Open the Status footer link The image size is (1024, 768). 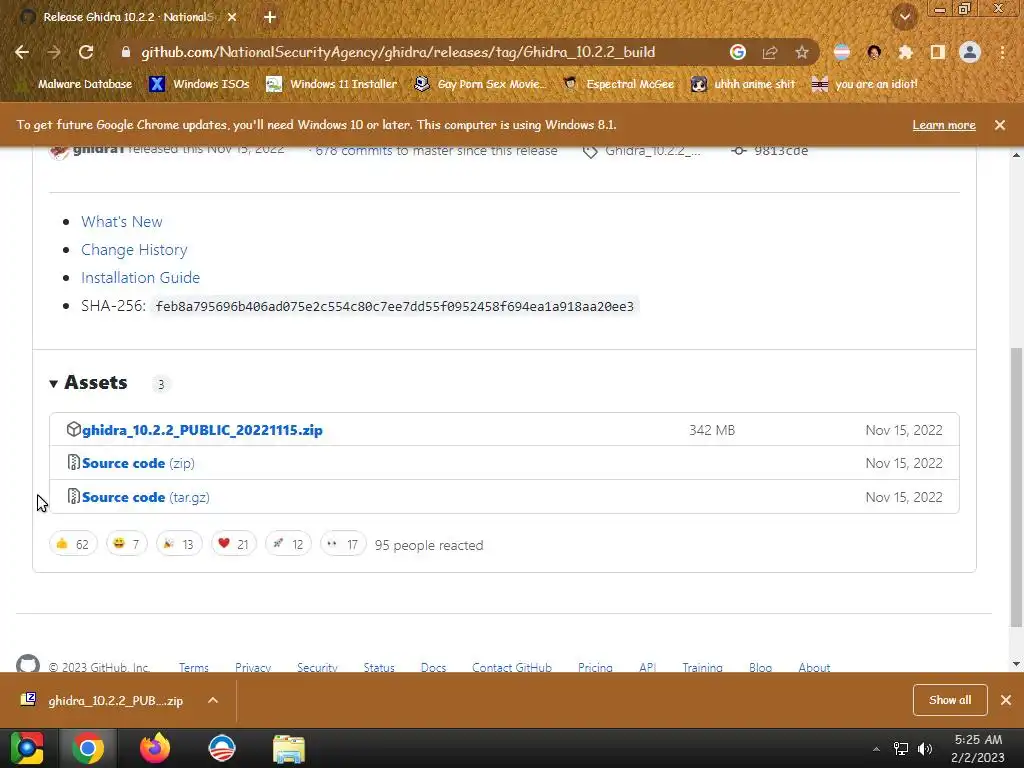click(x=379, y=667)
